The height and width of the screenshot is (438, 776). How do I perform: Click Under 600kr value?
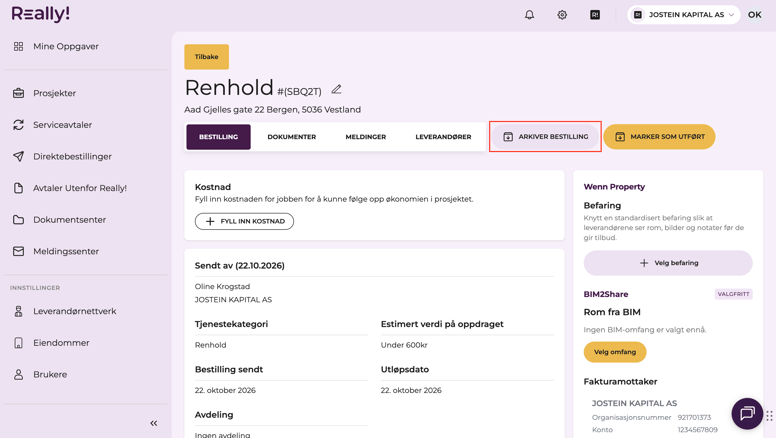[x=404, y=345]
